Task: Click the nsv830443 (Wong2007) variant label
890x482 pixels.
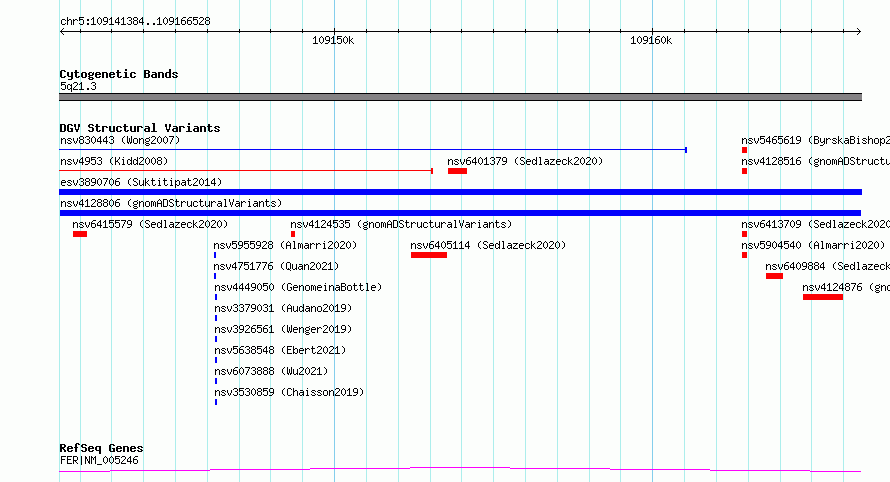Action: (120, 140)
